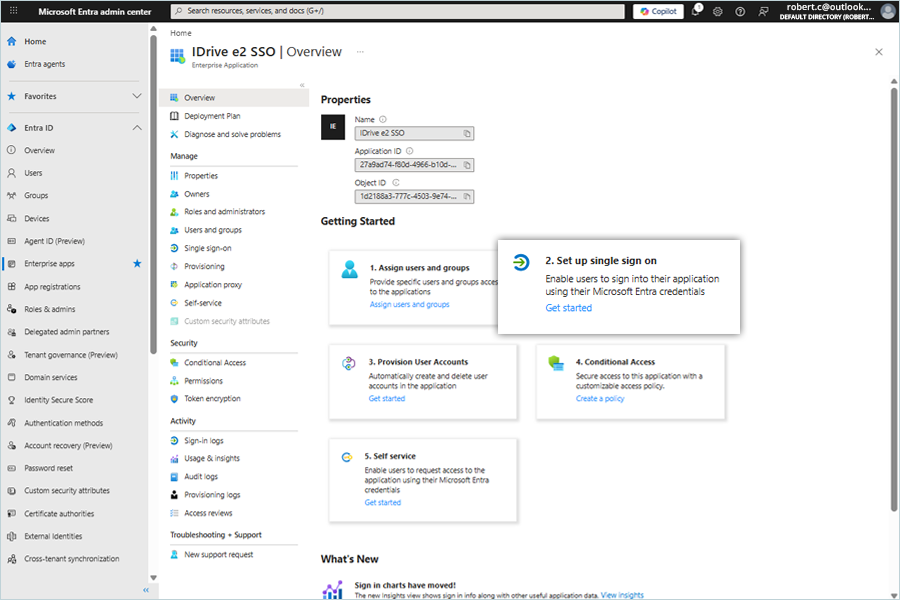Viewport: 900px width, 600px height.
Task: Click the Application ID text field
Action: [x=414, y=165]
